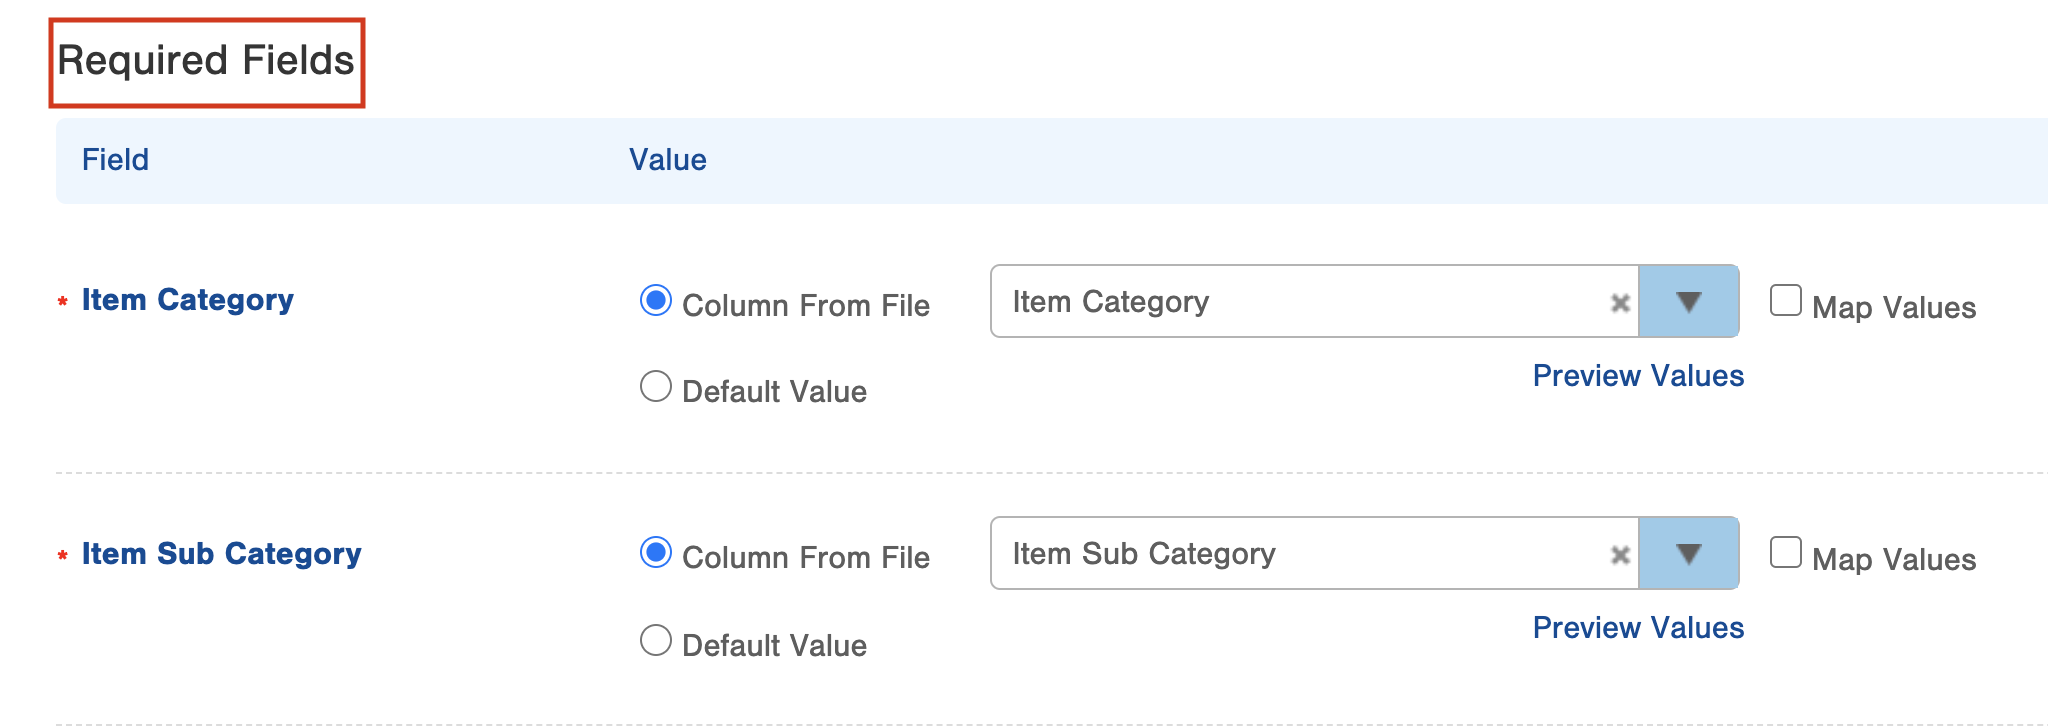Enable Map Values for Item Category
This screenshot has width=2048, height=726.
(x=1786, y=301)
